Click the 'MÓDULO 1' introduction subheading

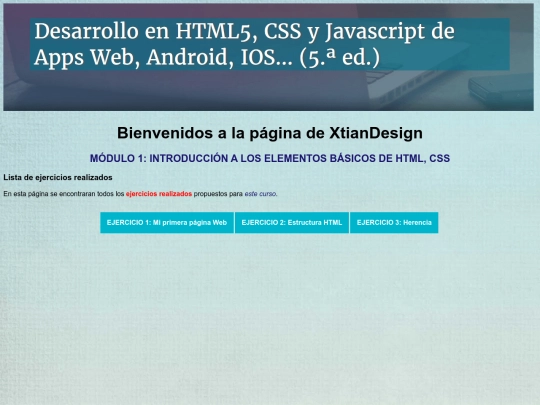(270, 158)
